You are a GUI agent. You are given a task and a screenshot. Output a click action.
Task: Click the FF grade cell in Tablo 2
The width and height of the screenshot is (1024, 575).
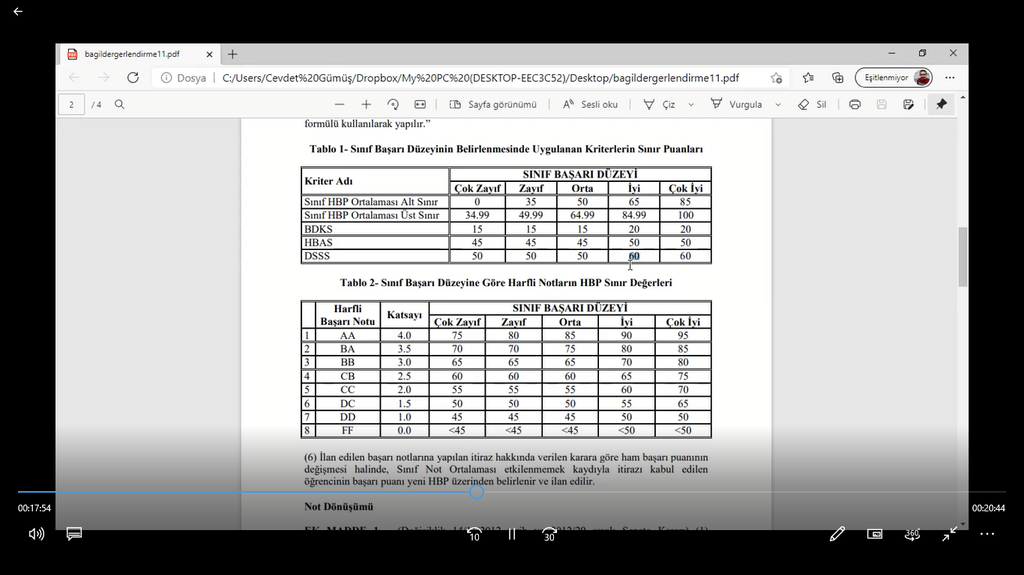click(347, 430)
